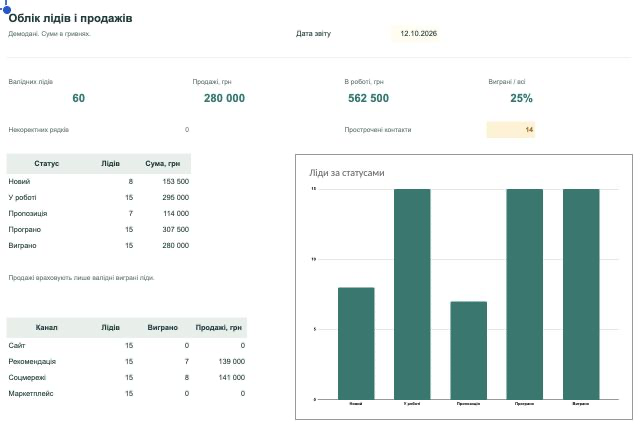Select won count 7 in Рекомендація row

point(187,362)
